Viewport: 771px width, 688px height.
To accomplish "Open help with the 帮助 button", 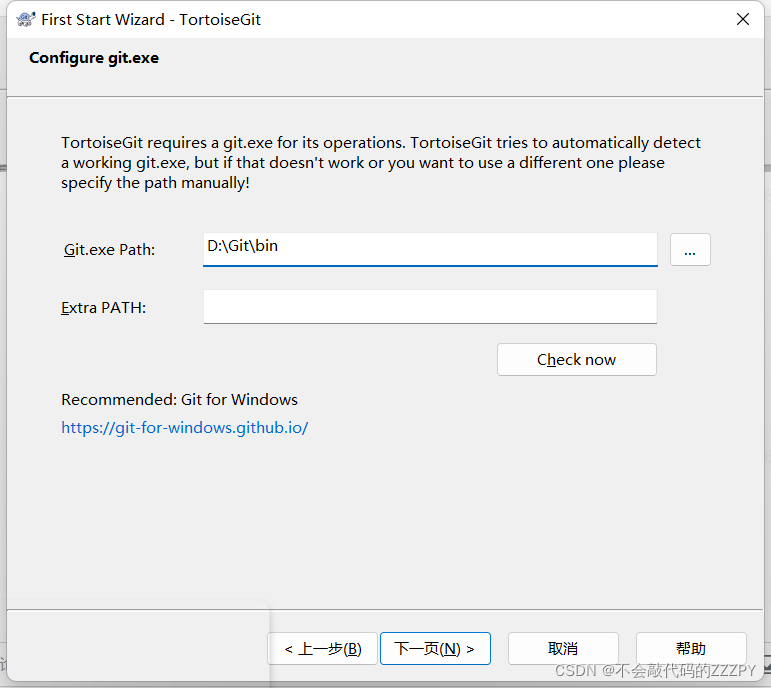I will point(691,649).
